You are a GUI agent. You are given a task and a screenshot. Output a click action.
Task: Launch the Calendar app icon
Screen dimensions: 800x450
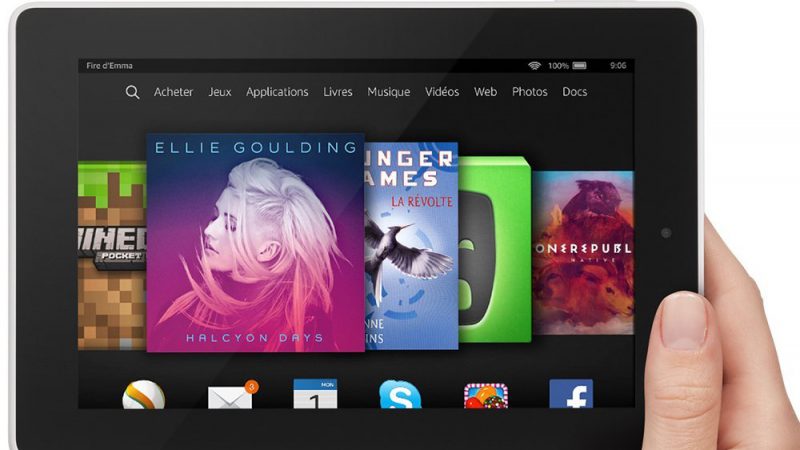(315, 394)
